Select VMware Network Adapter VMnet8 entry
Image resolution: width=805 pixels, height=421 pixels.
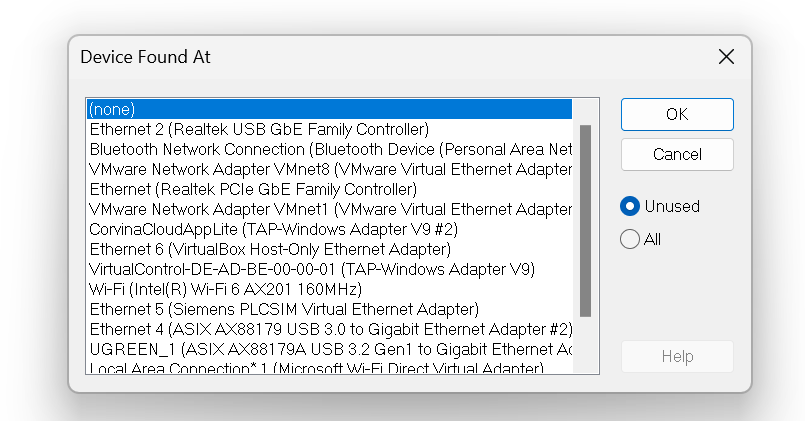point(329,169)
